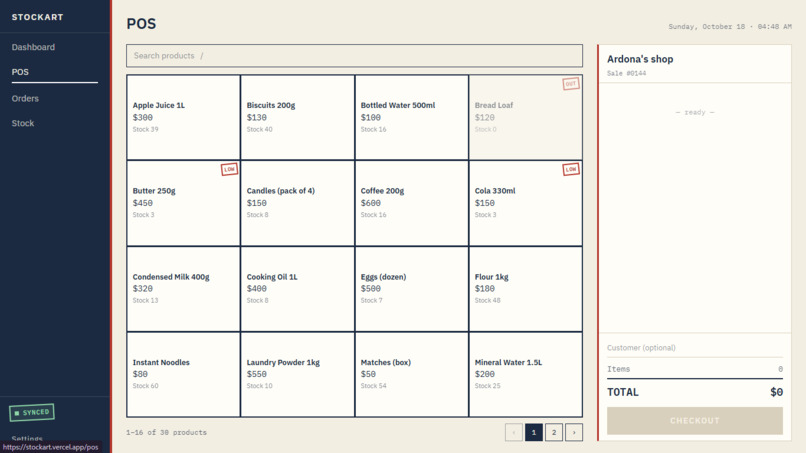Focus the Customer (optional) field
This screenshot has width=806, height=453.
point(694,348)
